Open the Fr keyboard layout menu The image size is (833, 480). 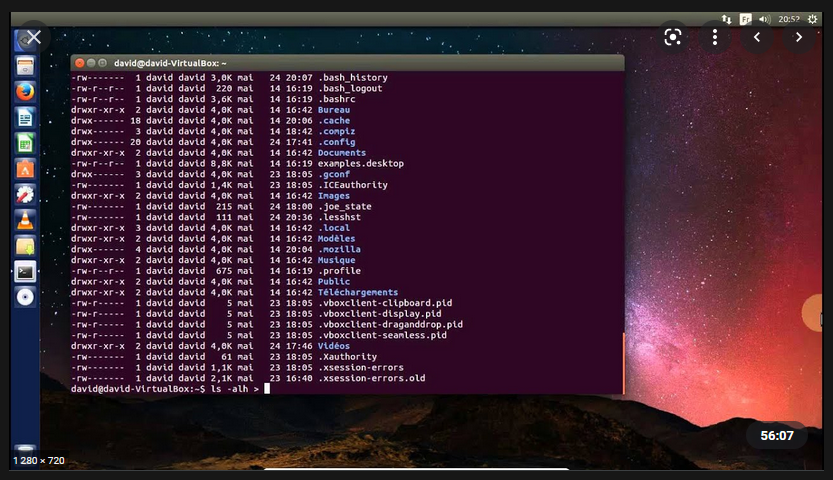(x=745, y=18)
